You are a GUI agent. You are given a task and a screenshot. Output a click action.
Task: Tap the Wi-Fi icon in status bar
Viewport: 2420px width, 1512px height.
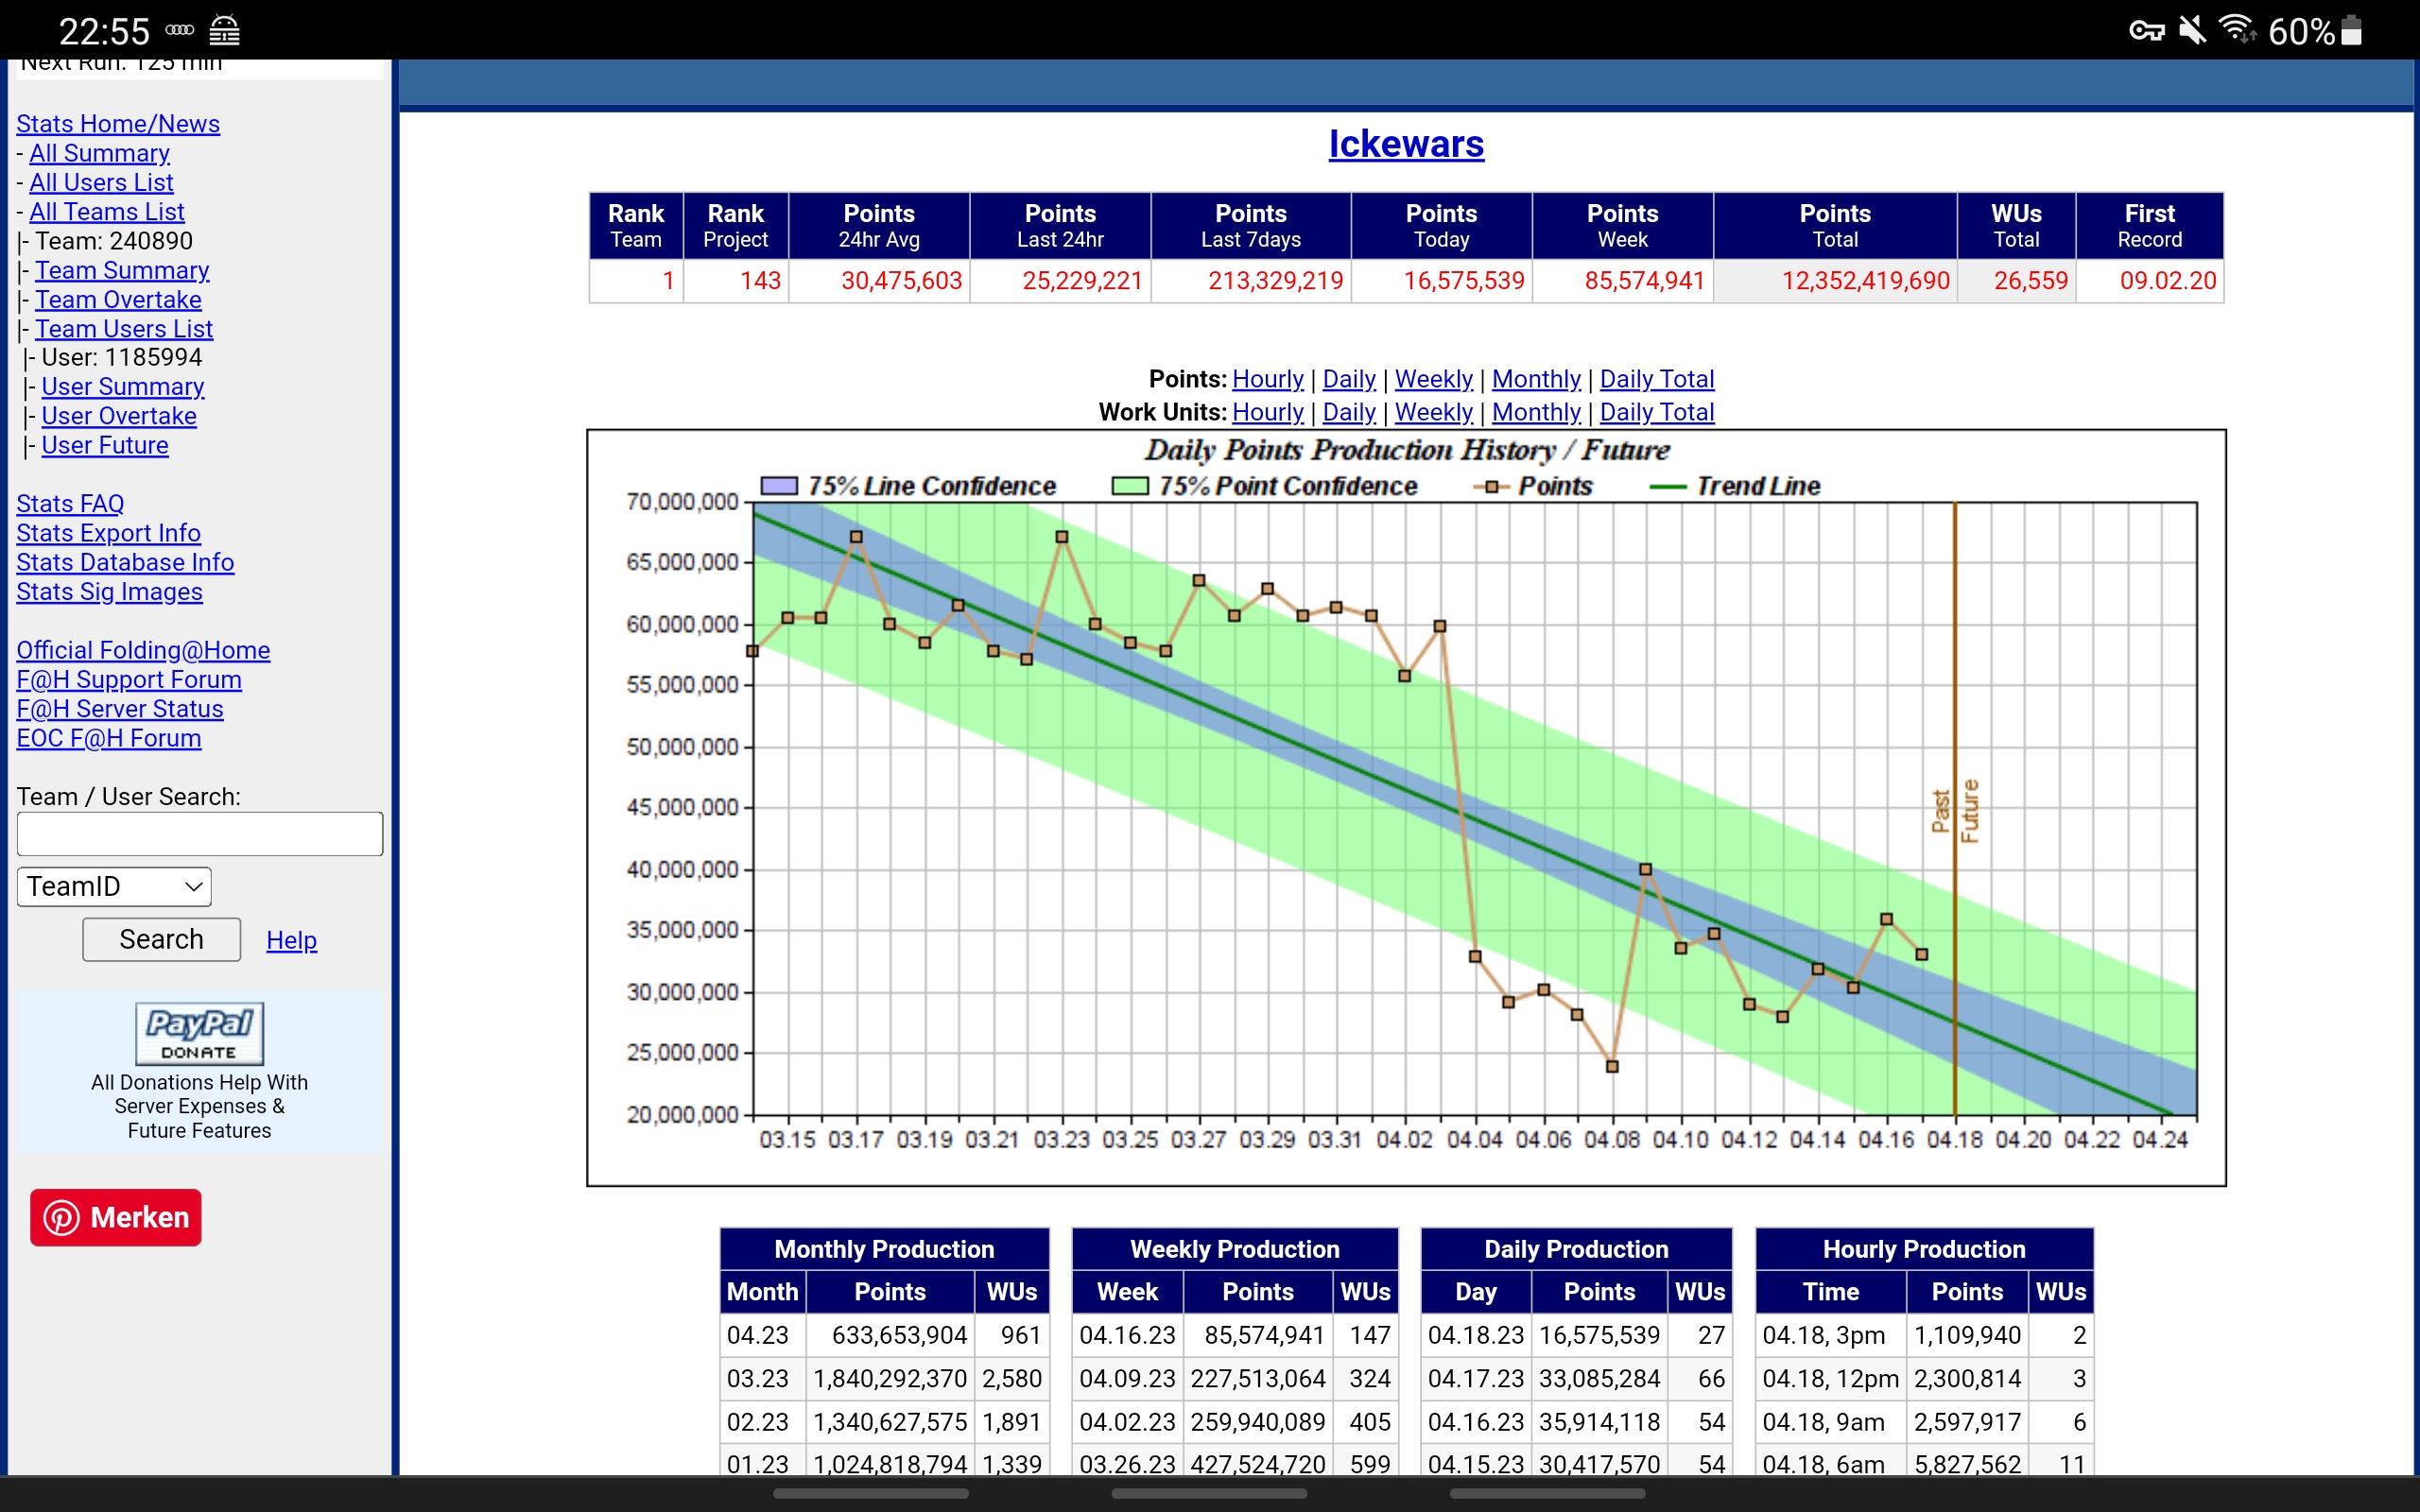pos(2237,30)
